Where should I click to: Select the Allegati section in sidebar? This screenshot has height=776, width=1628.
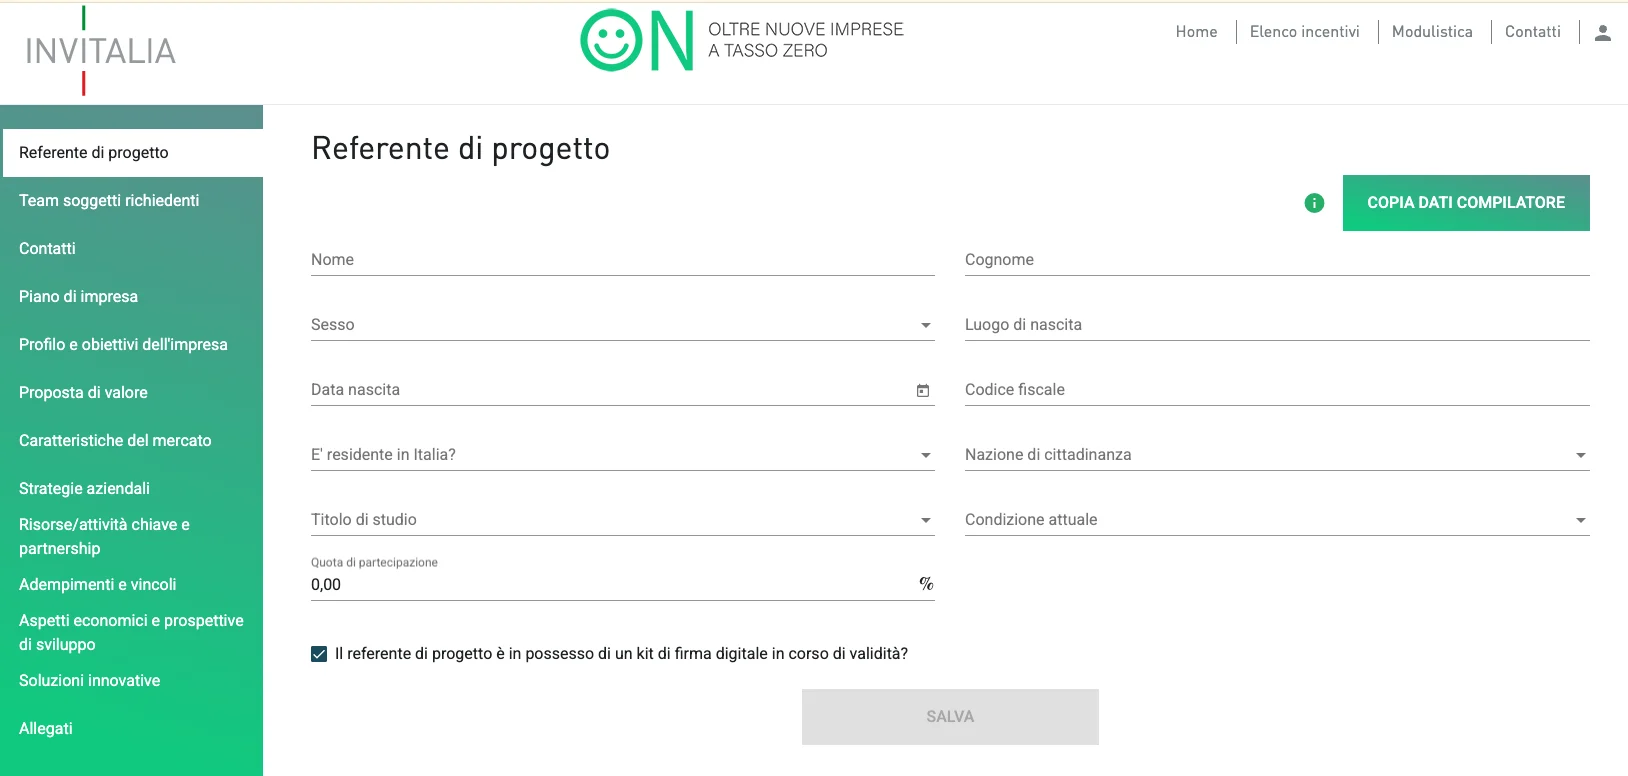[x=45, y=728]
